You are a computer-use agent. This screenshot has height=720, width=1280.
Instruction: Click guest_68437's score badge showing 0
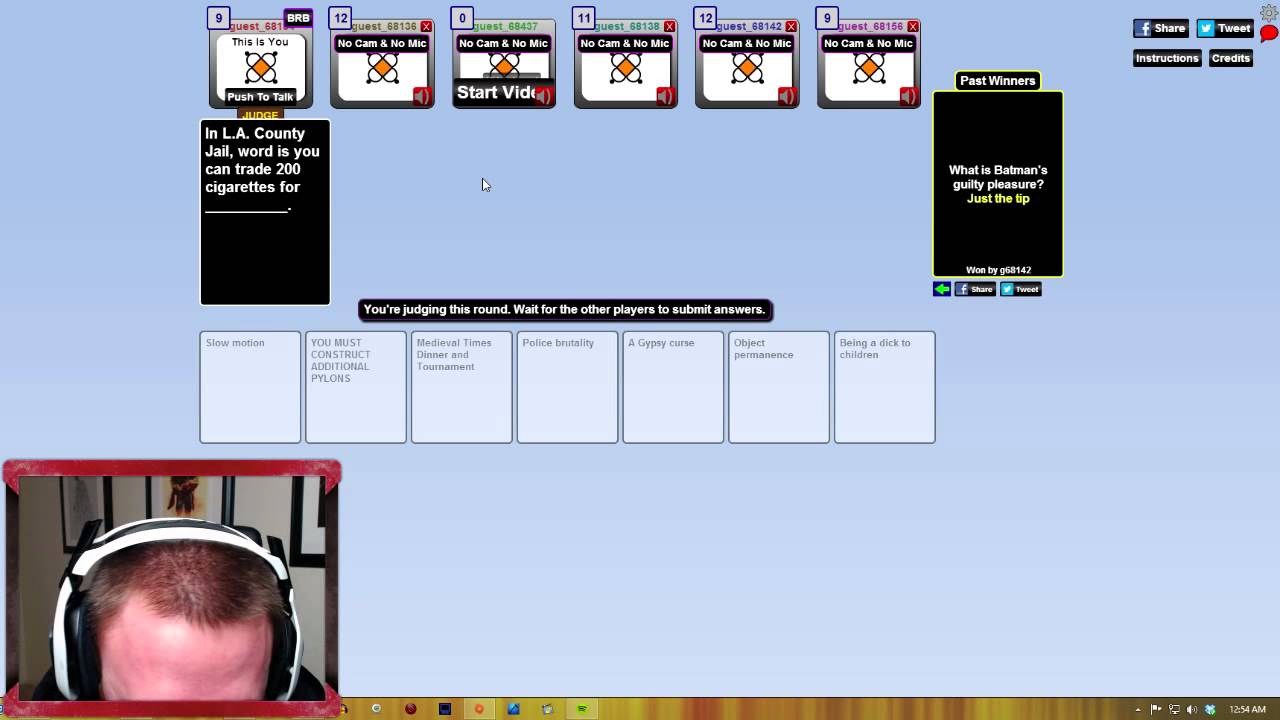point(462,18)
